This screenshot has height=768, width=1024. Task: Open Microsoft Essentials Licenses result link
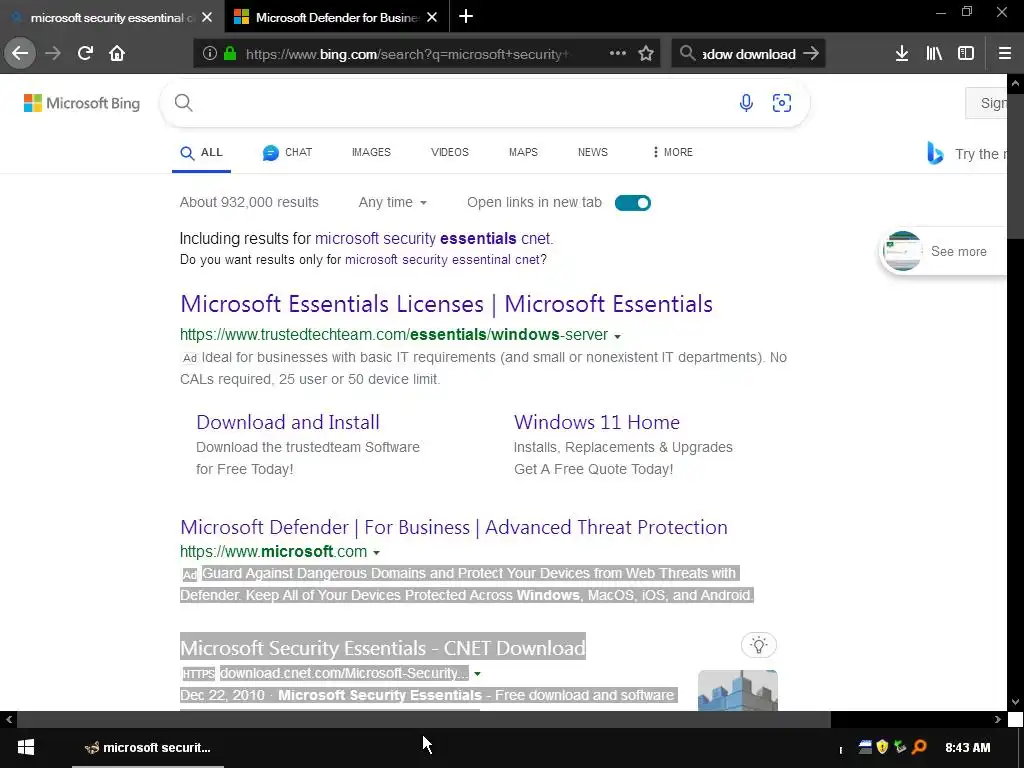click(446, 304)
